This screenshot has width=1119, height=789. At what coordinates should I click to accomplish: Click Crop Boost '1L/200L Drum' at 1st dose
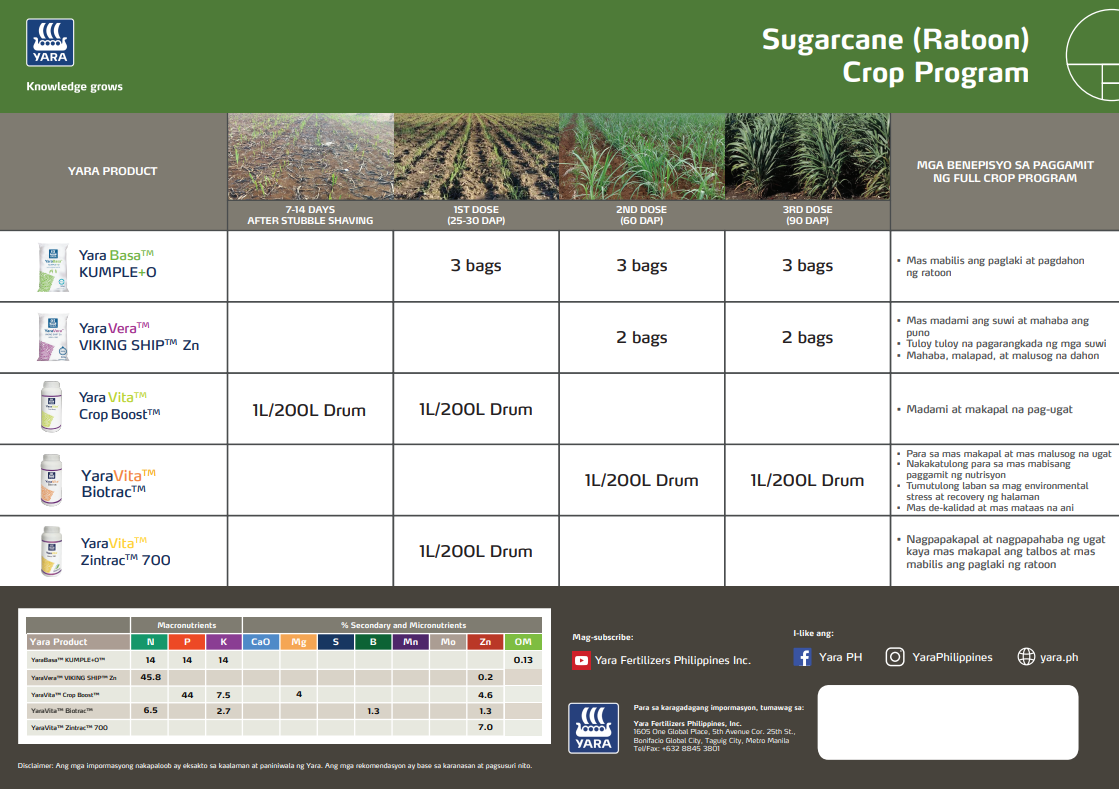(476, 409)
